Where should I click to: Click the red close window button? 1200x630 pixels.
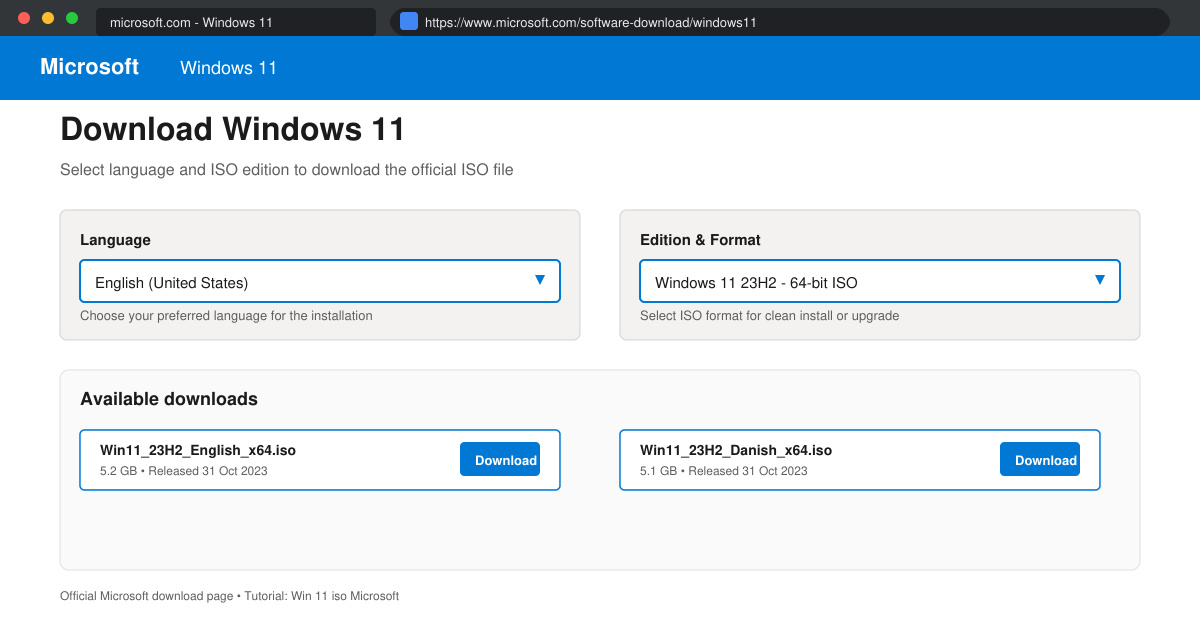point(24,18)
